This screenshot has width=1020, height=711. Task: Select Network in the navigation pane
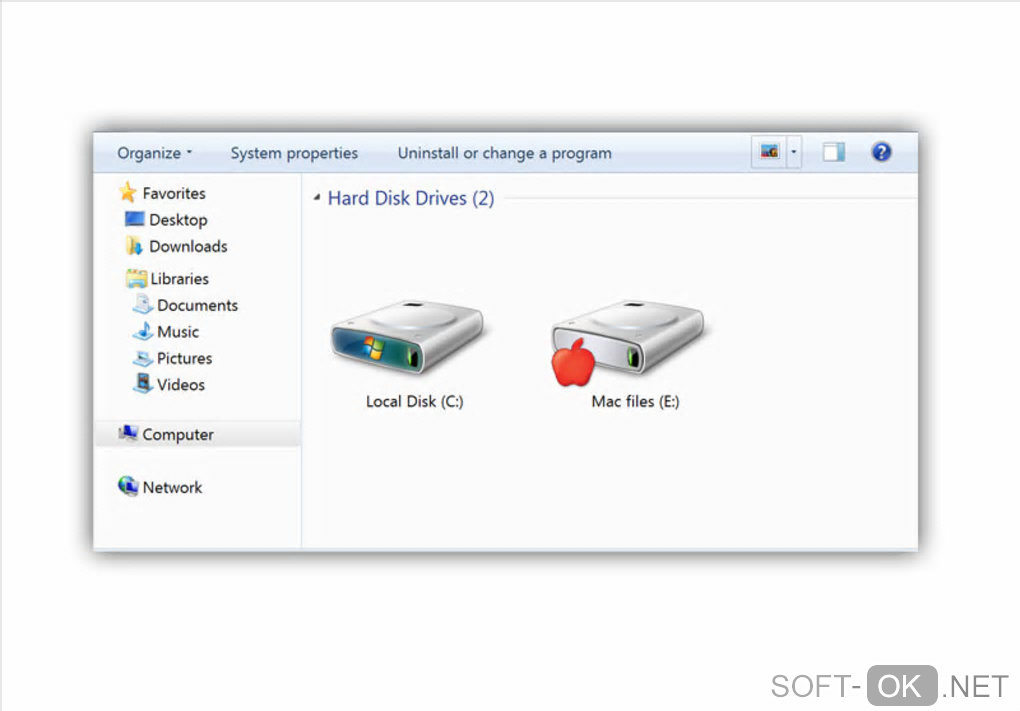pyautogui.click(x=172, y=487)
